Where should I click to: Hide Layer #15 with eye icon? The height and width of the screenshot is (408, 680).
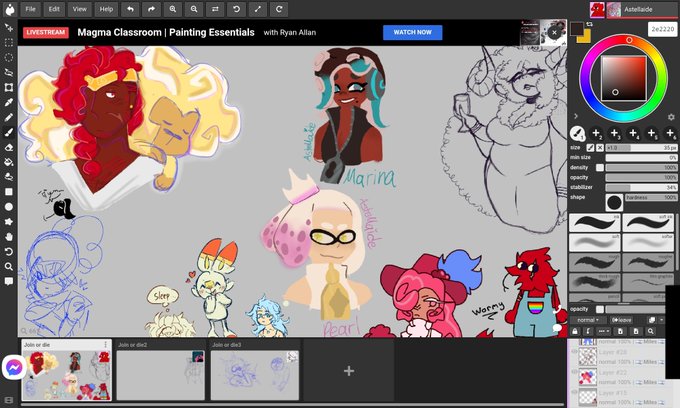pyautogui.click(x=574, y=392)
